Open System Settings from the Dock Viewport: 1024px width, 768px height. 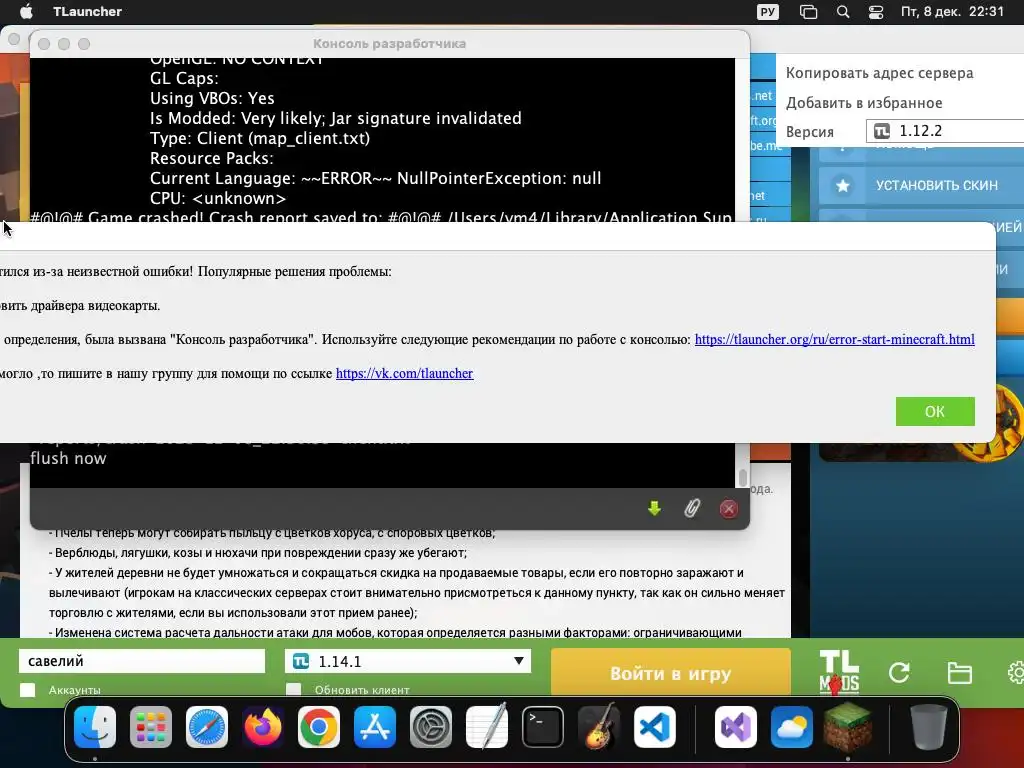(431, 726)
